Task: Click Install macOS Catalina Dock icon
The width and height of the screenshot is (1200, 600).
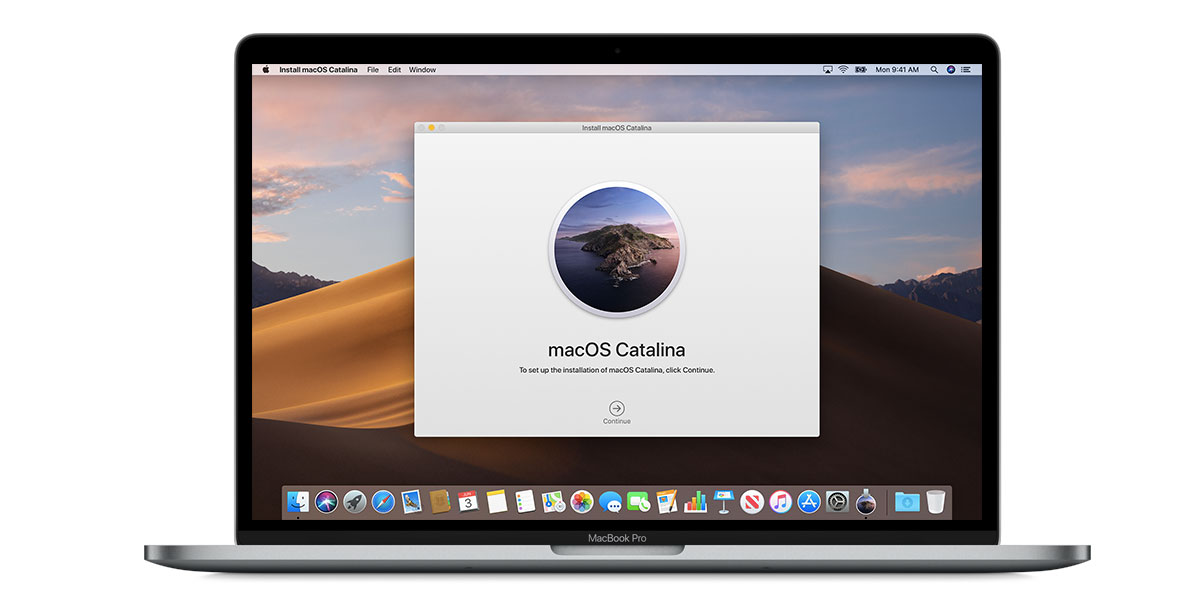Action: (x=866, y=501)
